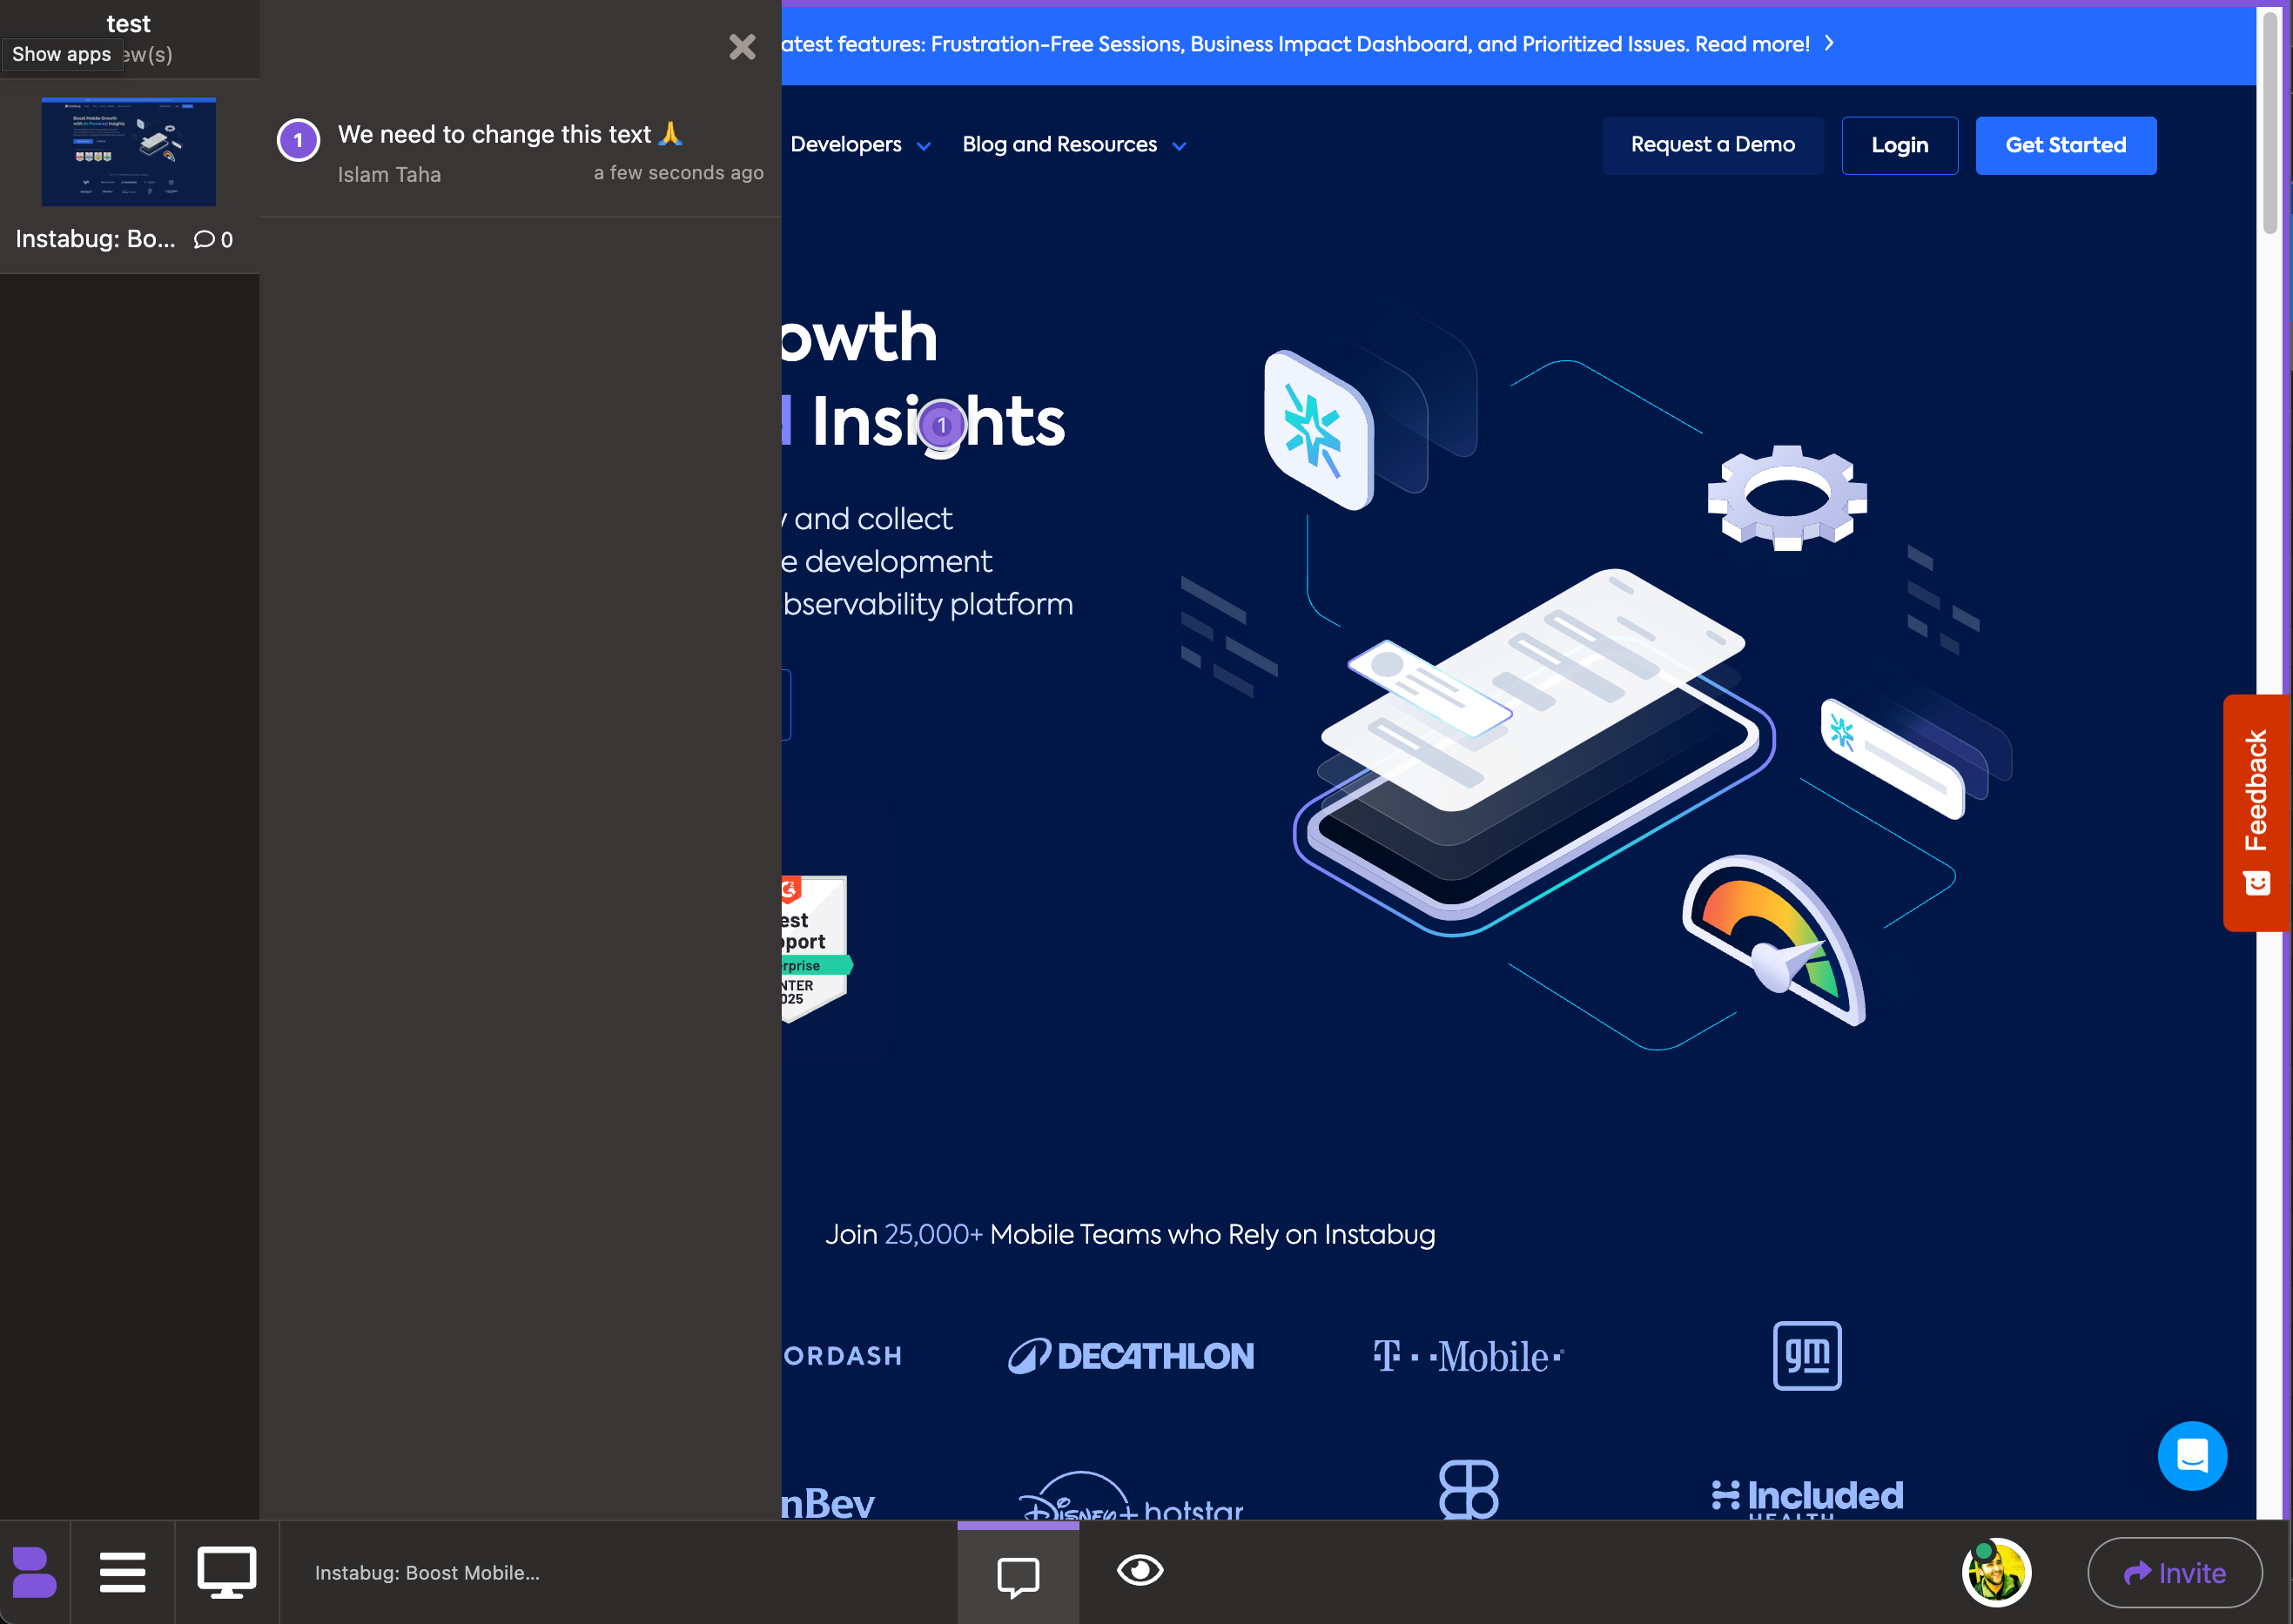Image resolution: width=2293 pixels, height=1624 pixels.
Task: Click the desktop monitor view icon
Action: click(x=226, y=1572)
